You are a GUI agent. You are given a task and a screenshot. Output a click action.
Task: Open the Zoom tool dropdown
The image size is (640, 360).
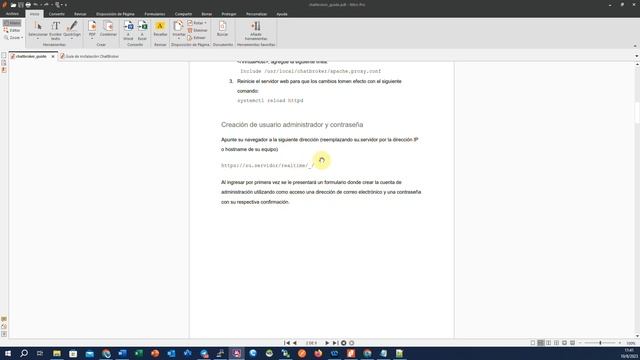click(x=13, y=38)
